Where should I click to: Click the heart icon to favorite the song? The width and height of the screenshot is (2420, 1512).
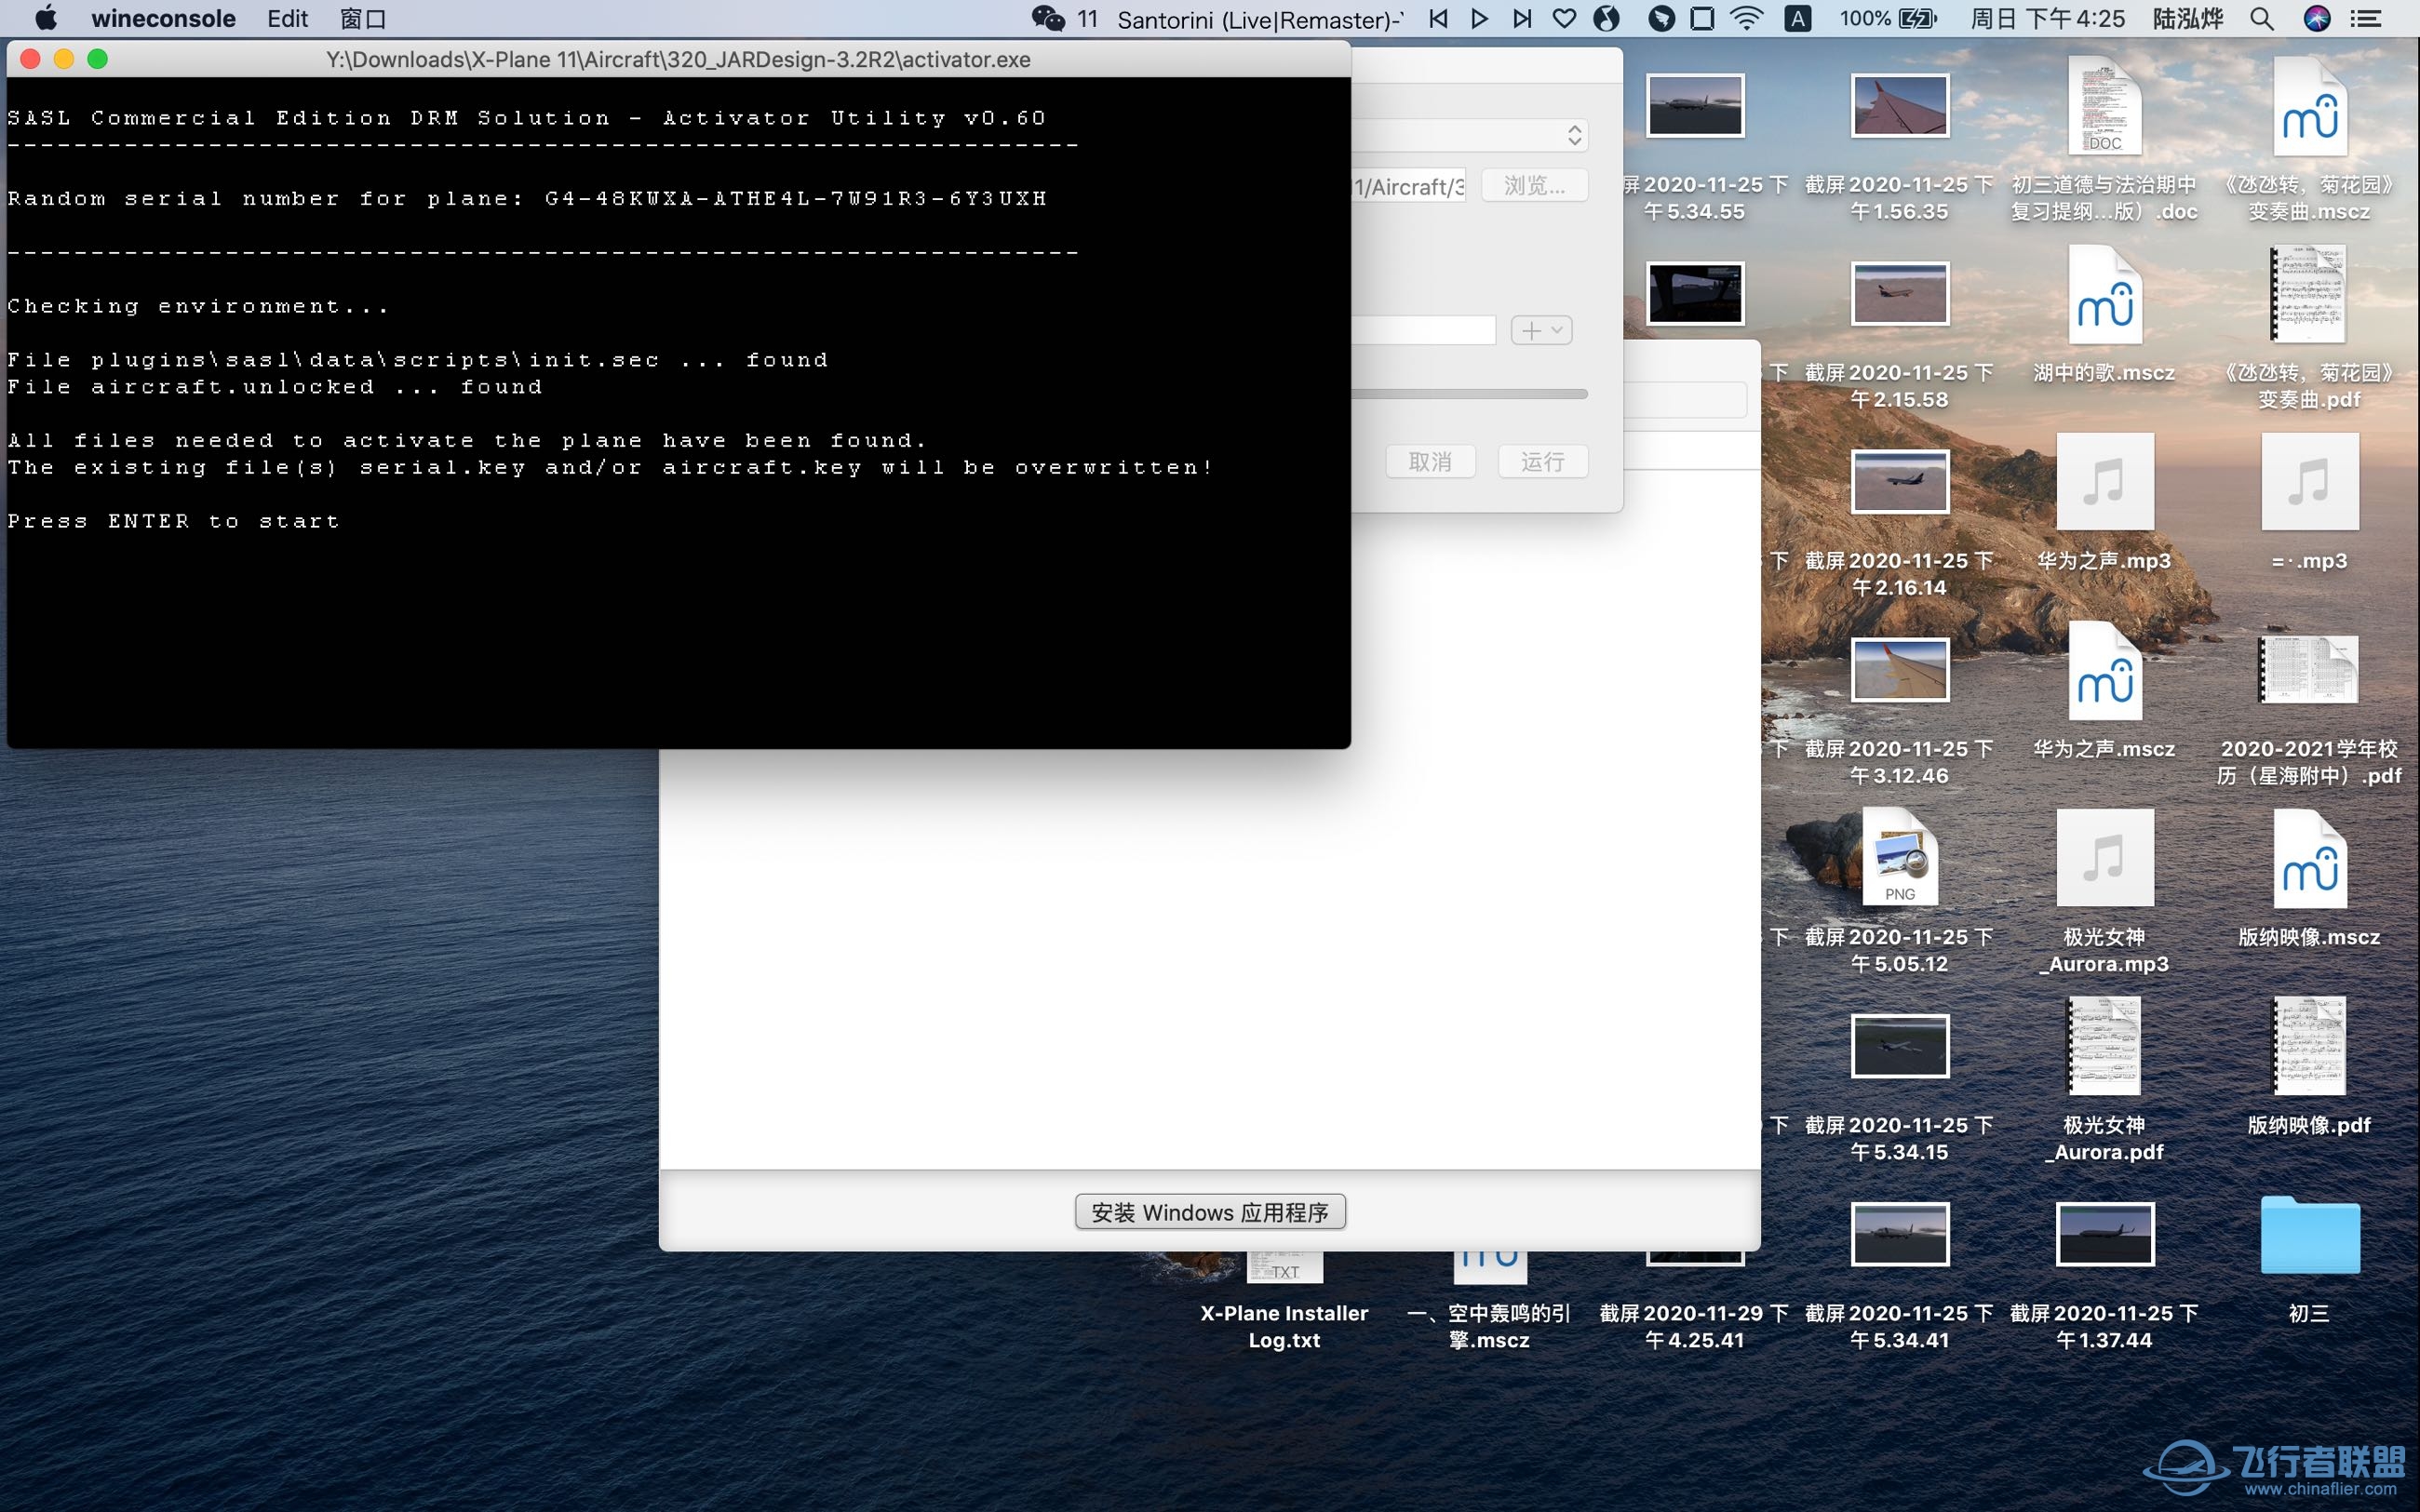[1565, 19]
